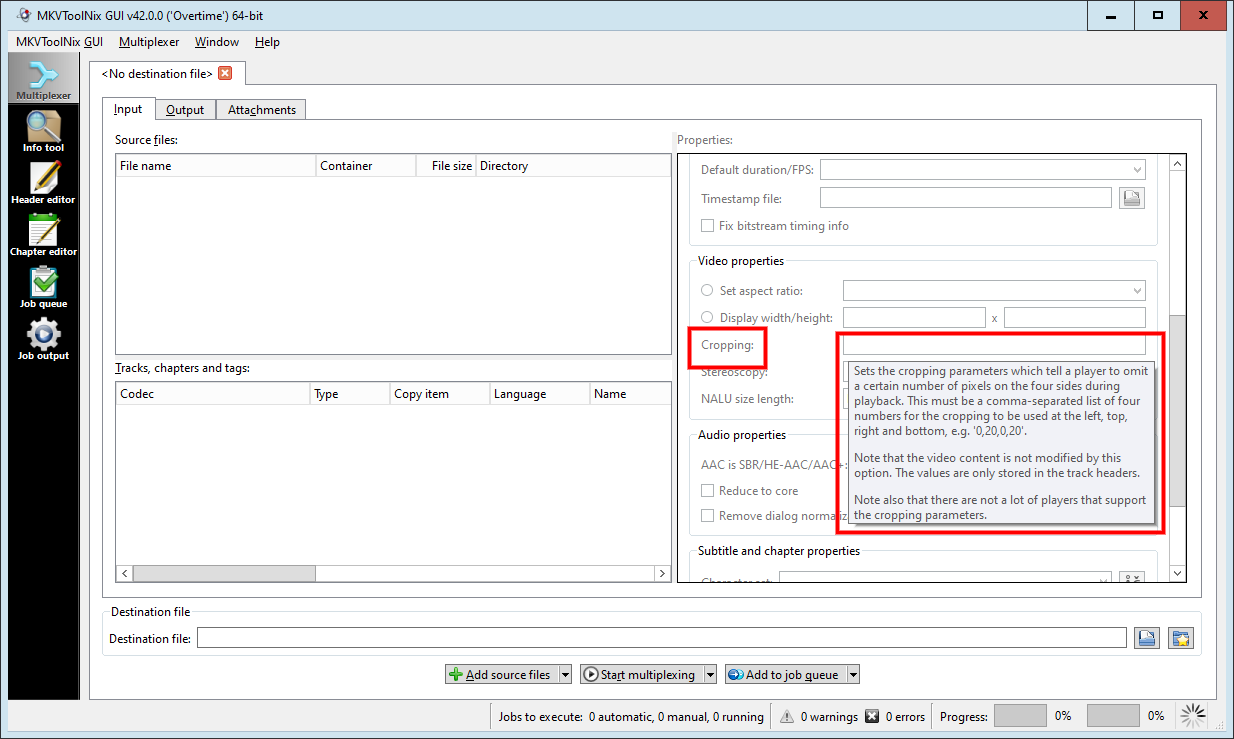Browse for the destination file
Viewport: 1234px width, 739px height.
click(x=1146, y=638)
